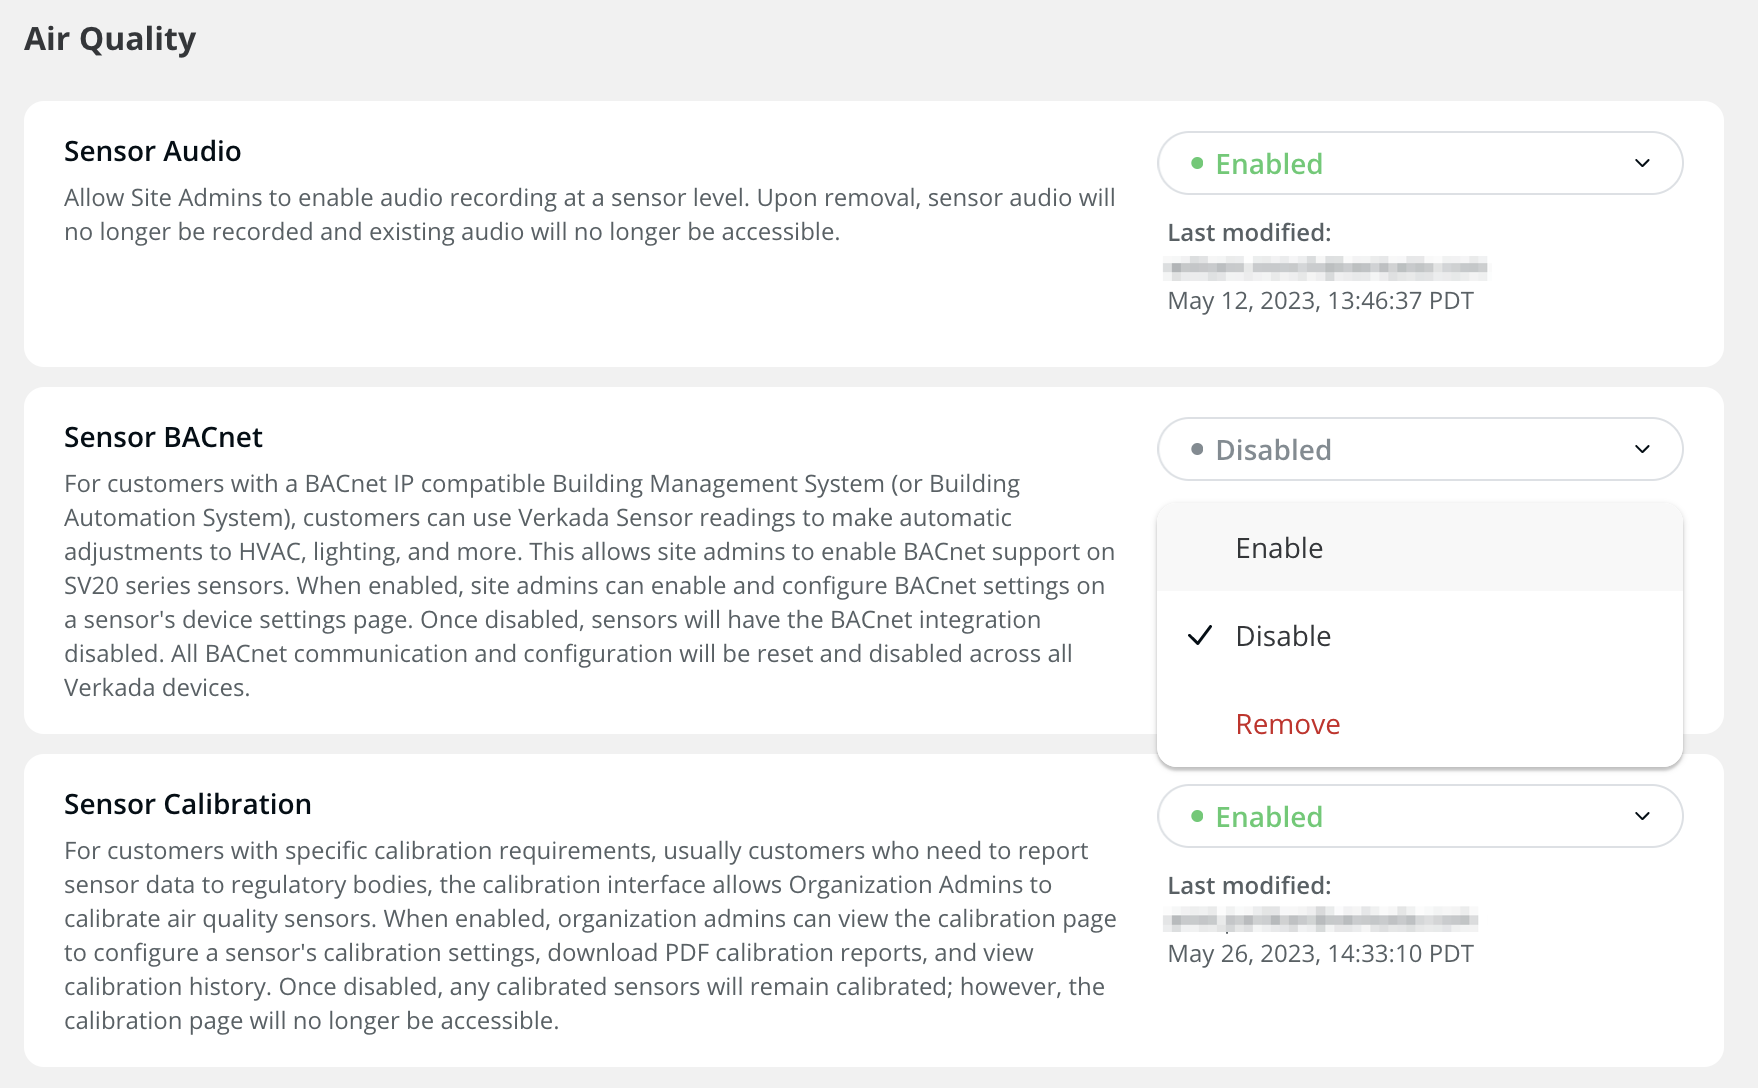This screenshot has height=1088, width=1758.
Task: Click the green status dot for Sensor Audio
Action: [x=1197, y=163]
